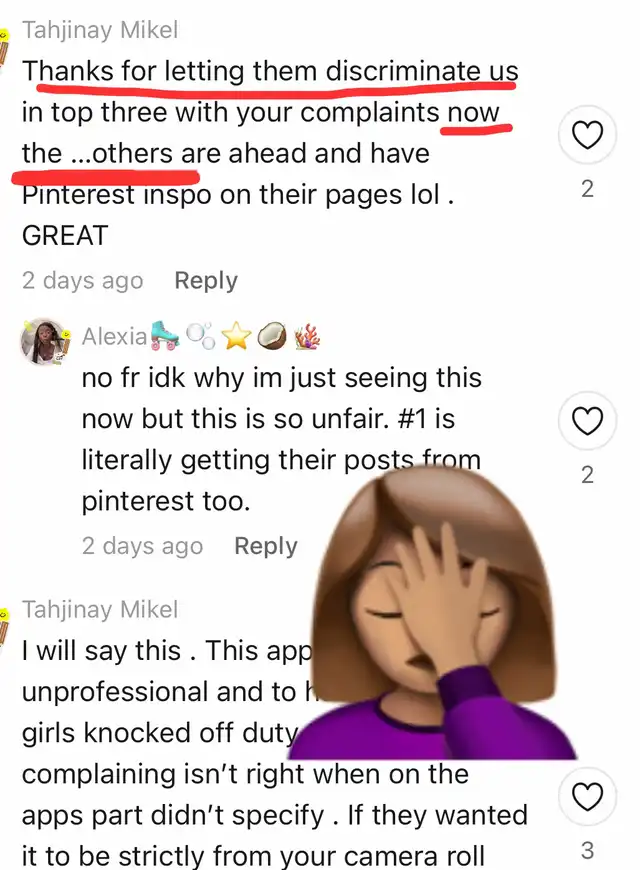Like the comment about the app being unprofessional
The width and height of the screenshot is (640, 870).
587,797
